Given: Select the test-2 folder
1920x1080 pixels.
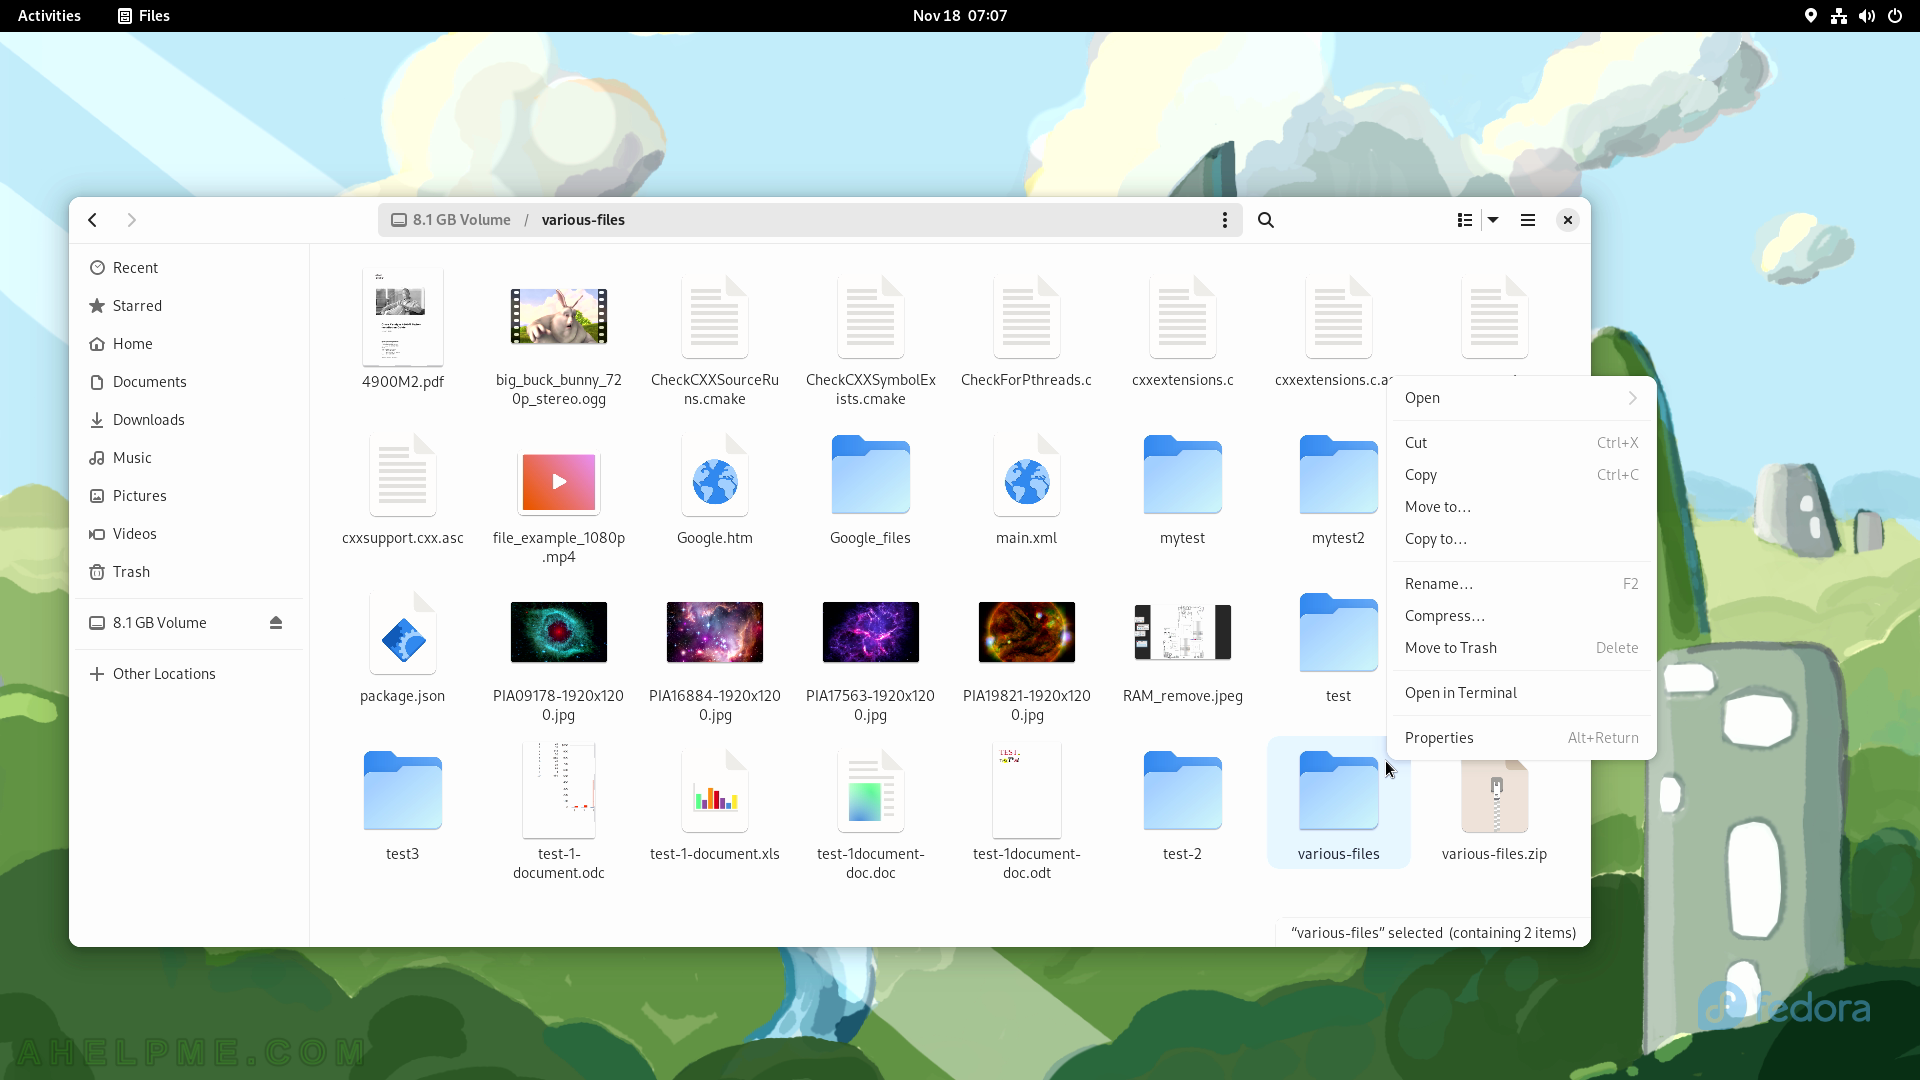Looking at the screenshot, I should coord(1183,791).
